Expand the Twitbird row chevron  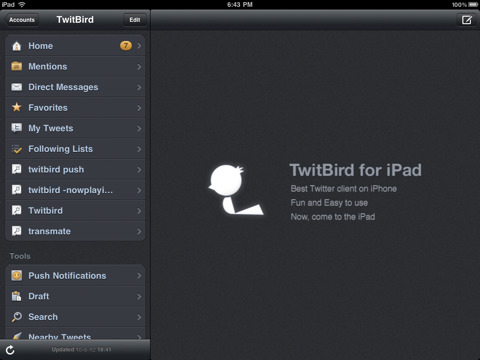tap(139, 211)
